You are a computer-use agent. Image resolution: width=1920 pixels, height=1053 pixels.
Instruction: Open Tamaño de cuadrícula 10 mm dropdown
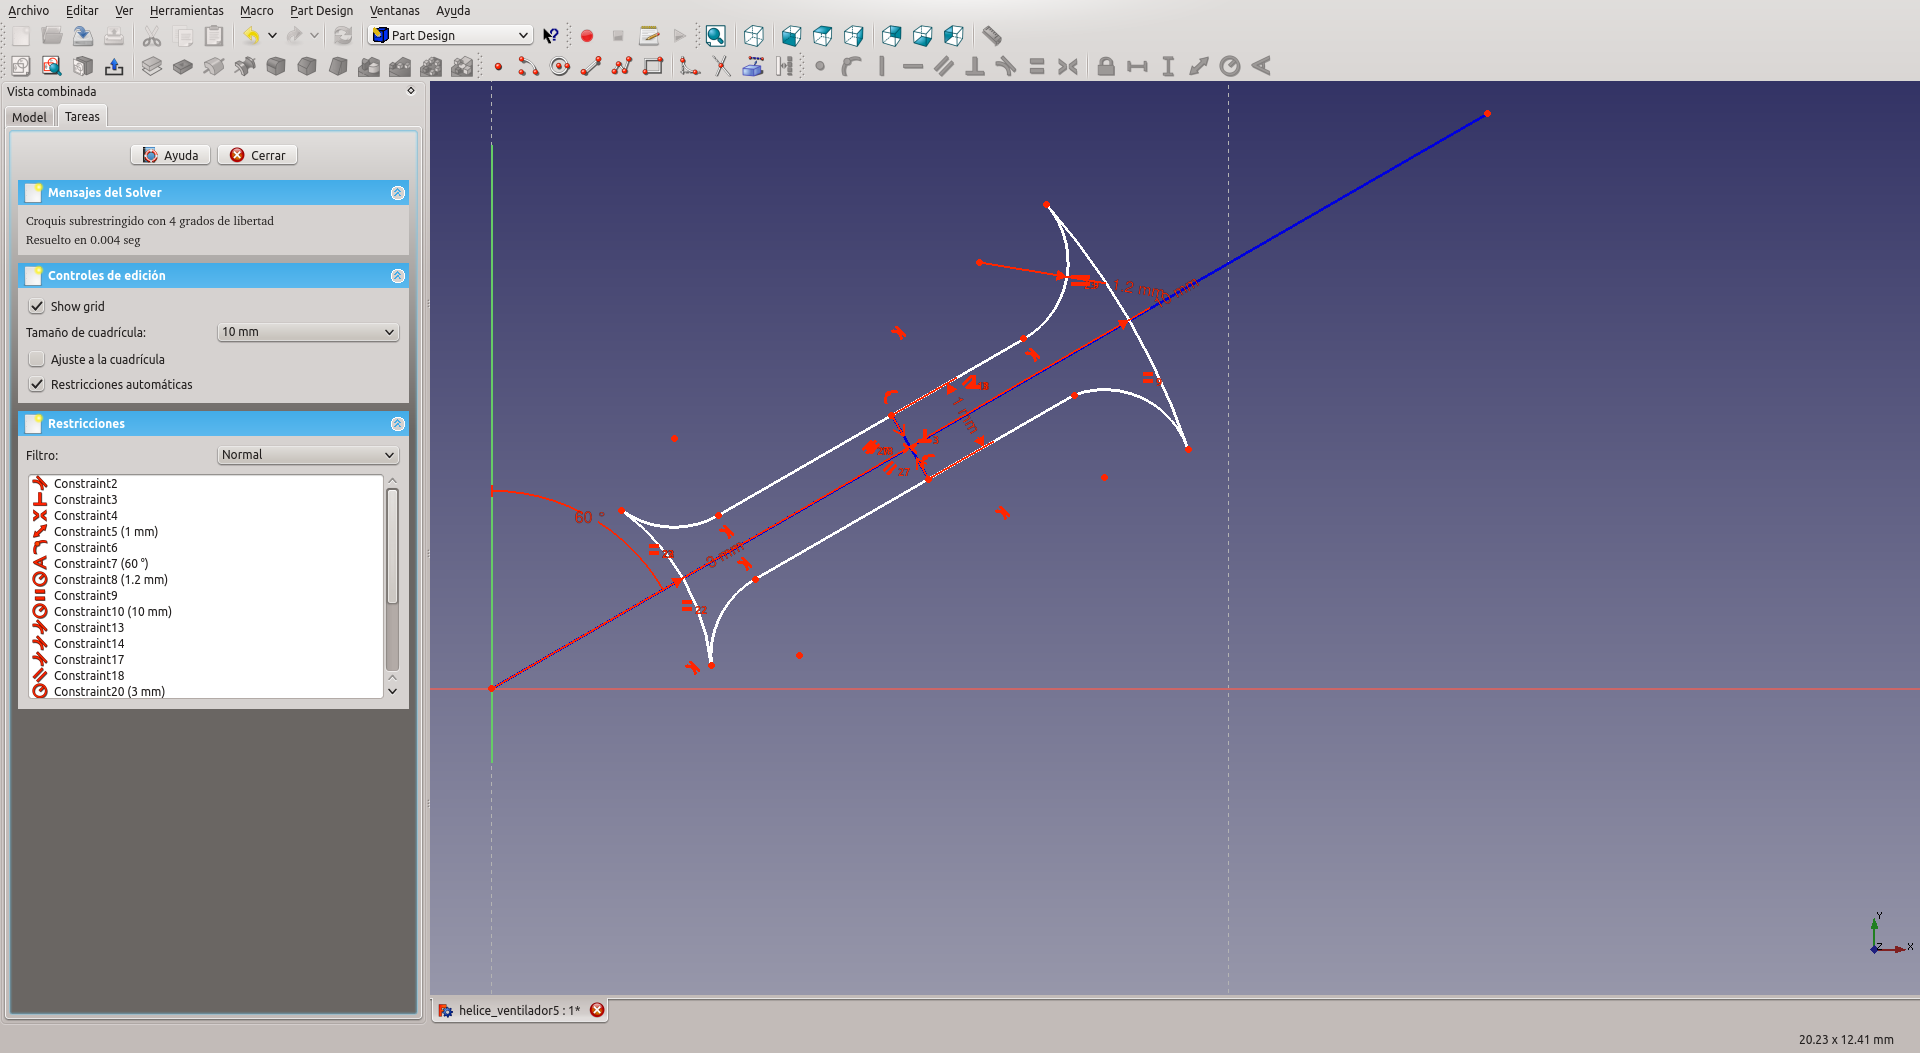[308, 332]
